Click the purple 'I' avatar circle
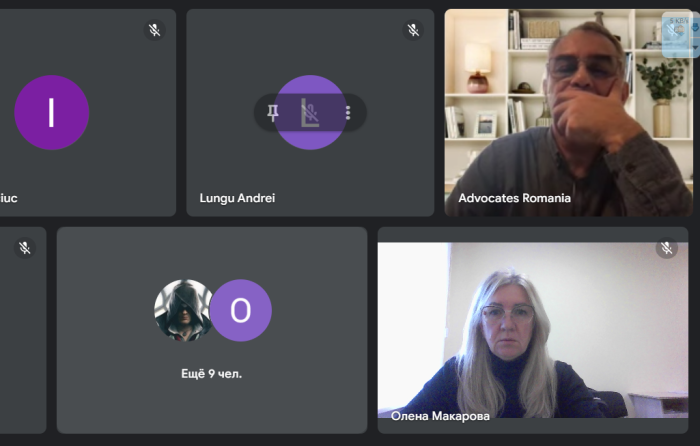Viewport: 700px width, 446px height. (52, 113)
